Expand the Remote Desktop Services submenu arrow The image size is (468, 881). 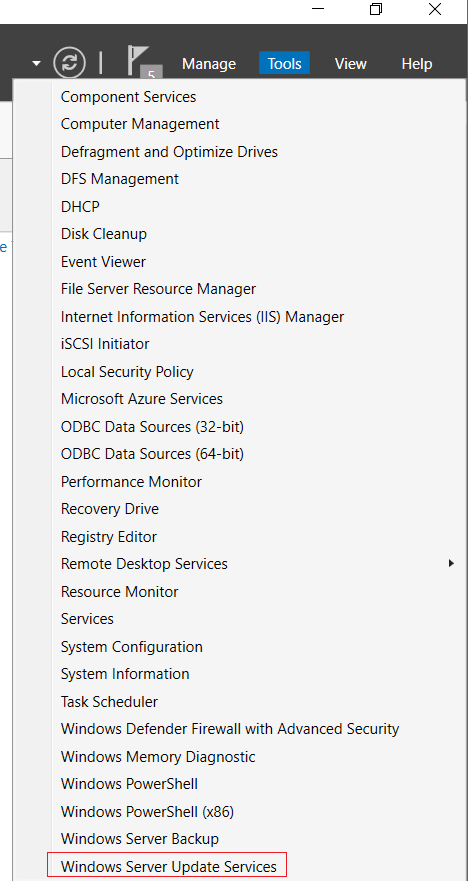point(451,563)
